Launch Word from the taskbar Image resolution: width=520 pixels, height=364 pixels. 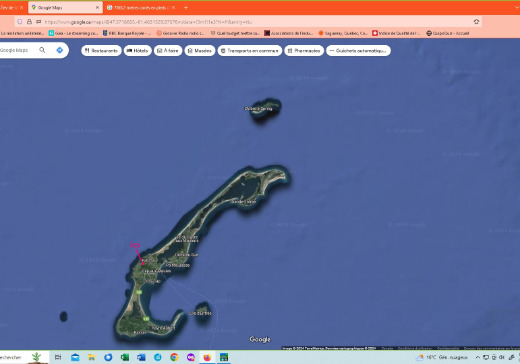[141, 357]
